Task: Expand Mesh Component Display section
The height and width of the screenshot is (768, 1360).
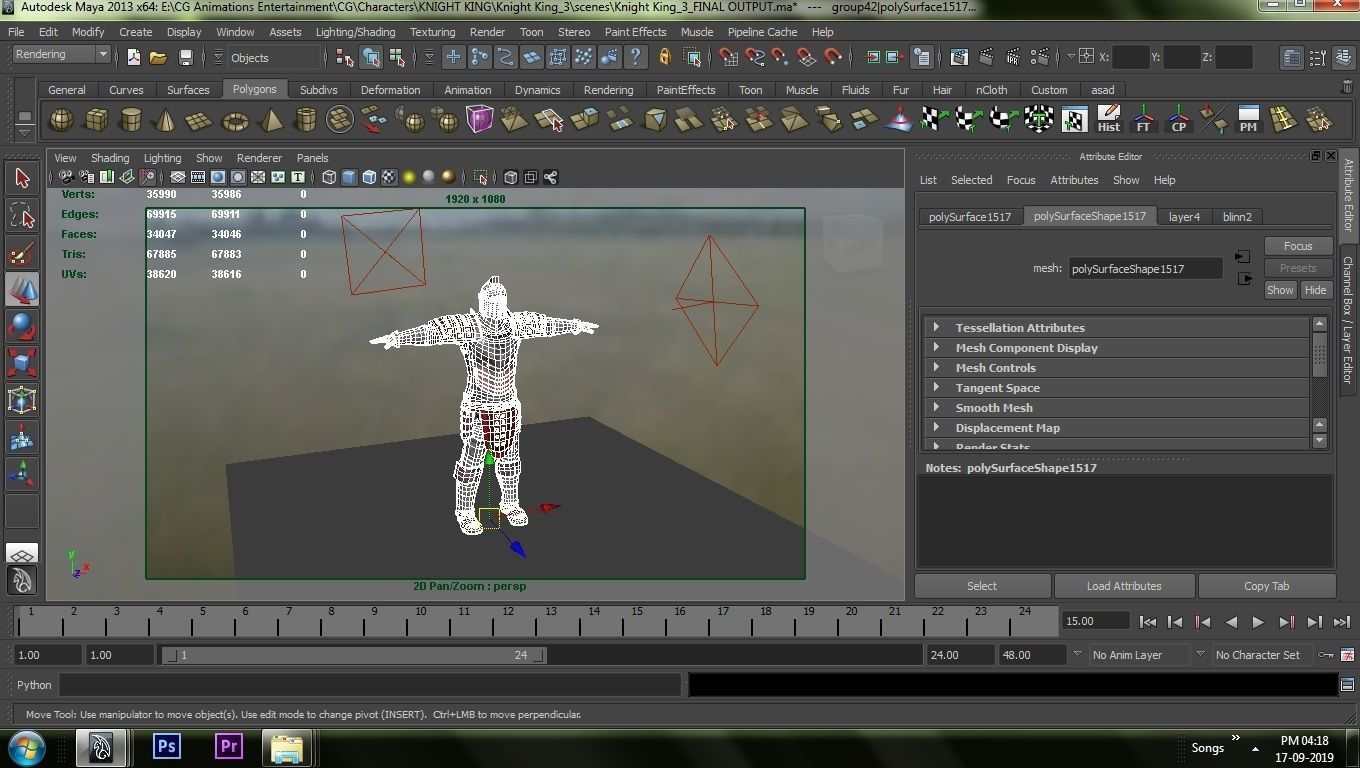Action: tap(1115, 348)
